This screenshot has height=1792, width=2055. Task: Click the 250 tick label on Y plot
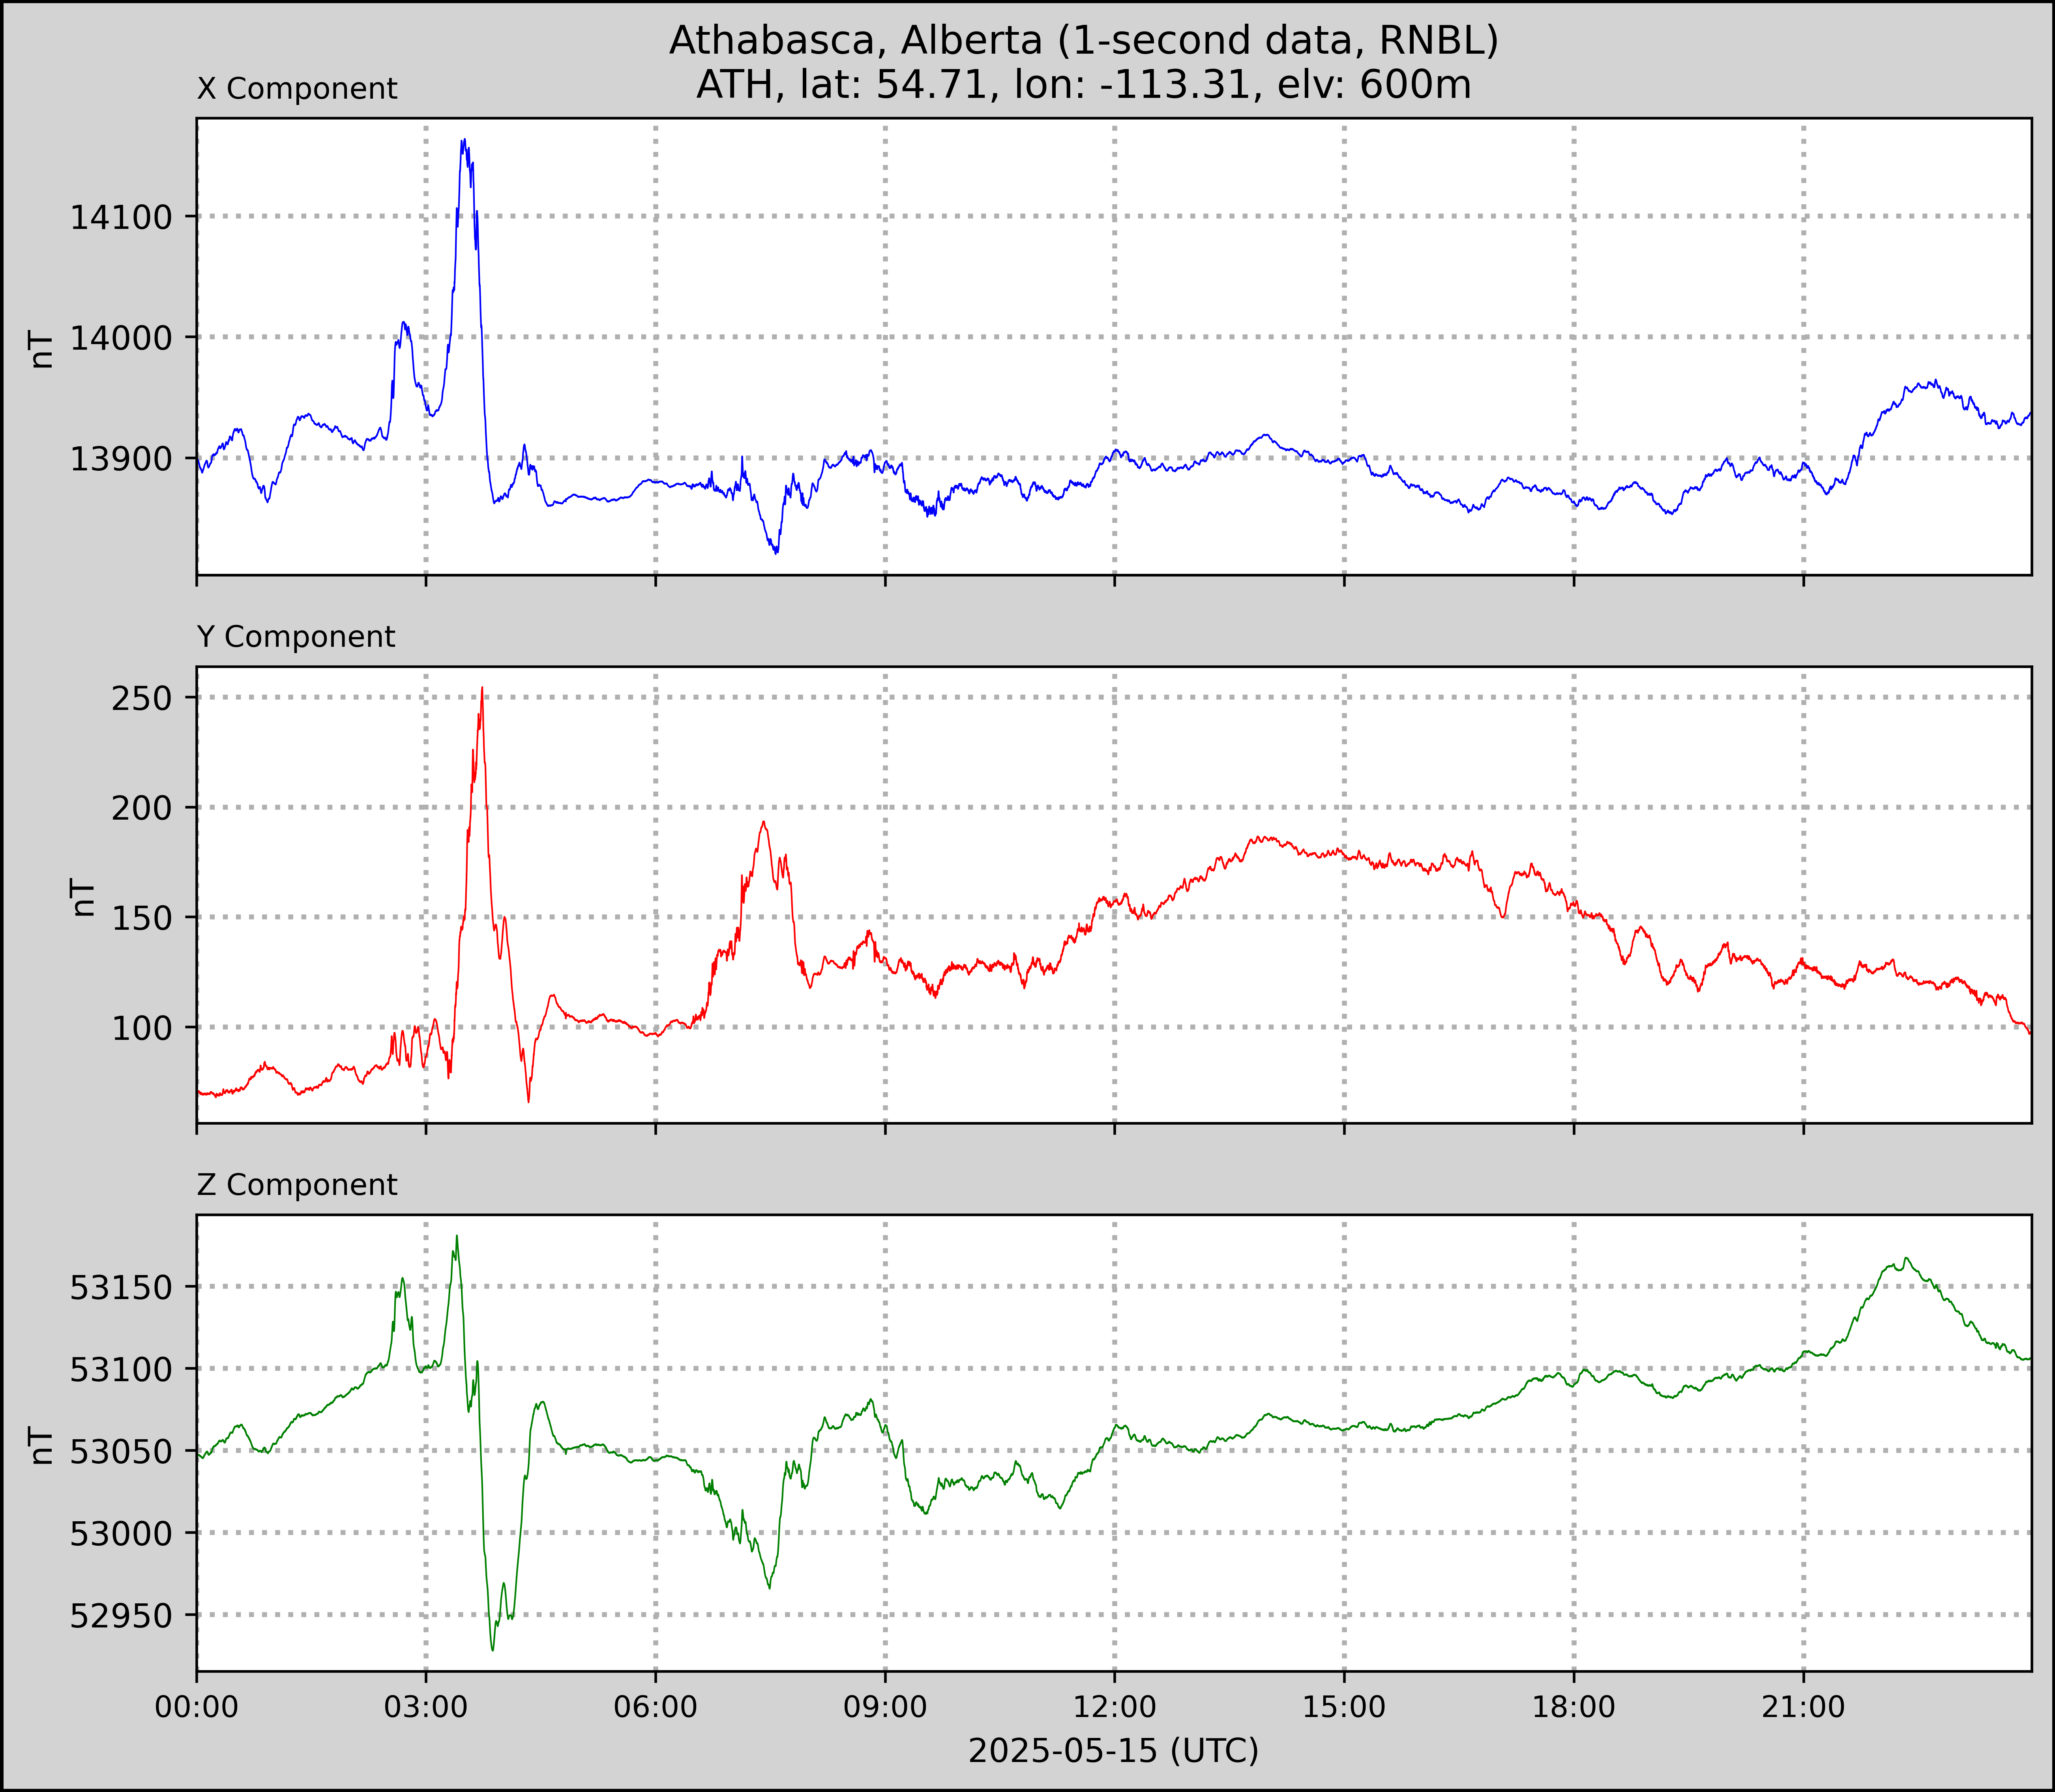pos(142,698)
